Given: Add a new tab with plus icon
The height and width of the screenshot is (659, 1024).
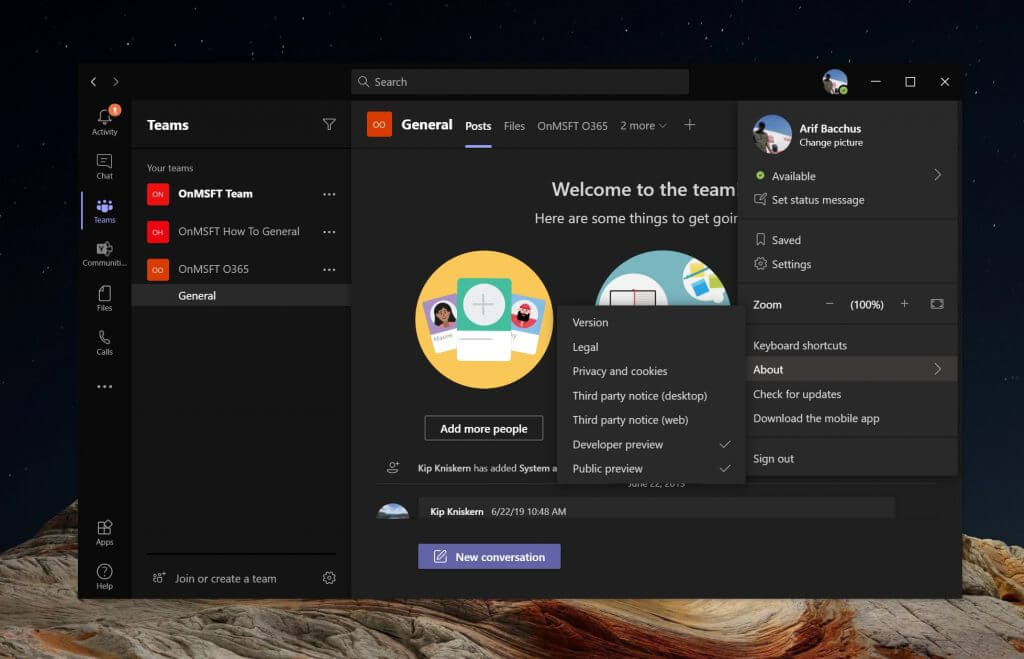Looking at the screenshot, I should point(690,124).
